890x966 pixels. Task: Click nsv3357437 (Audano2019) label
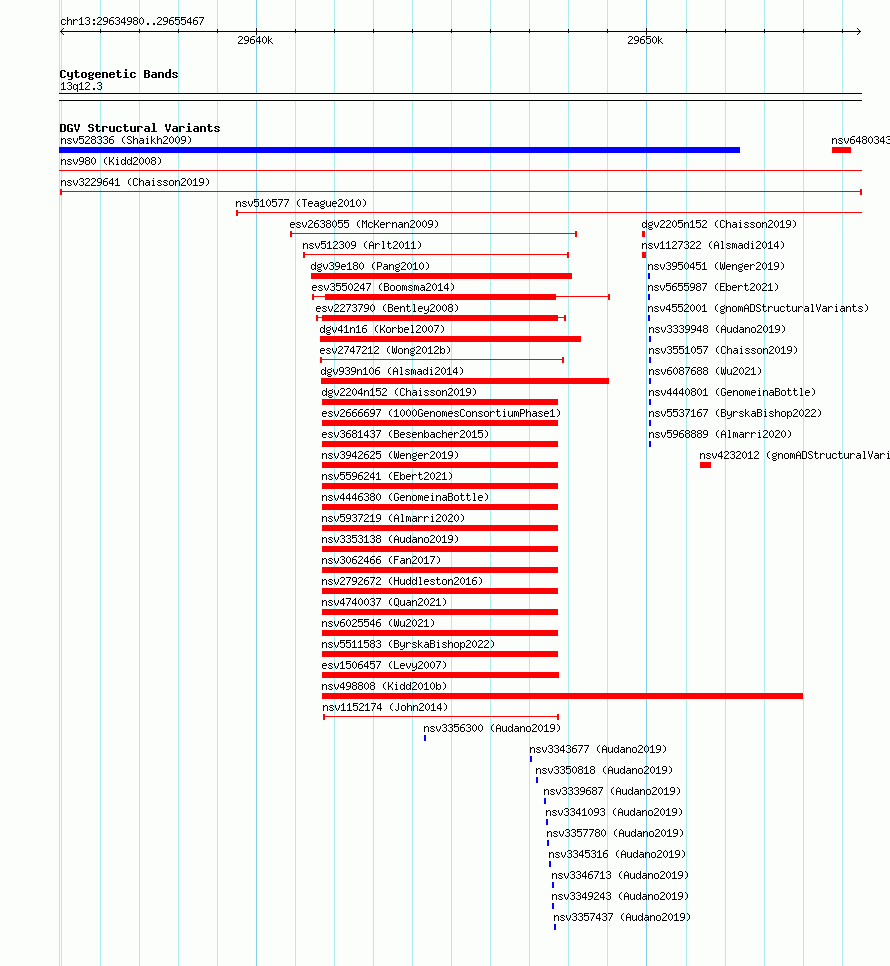622,917
